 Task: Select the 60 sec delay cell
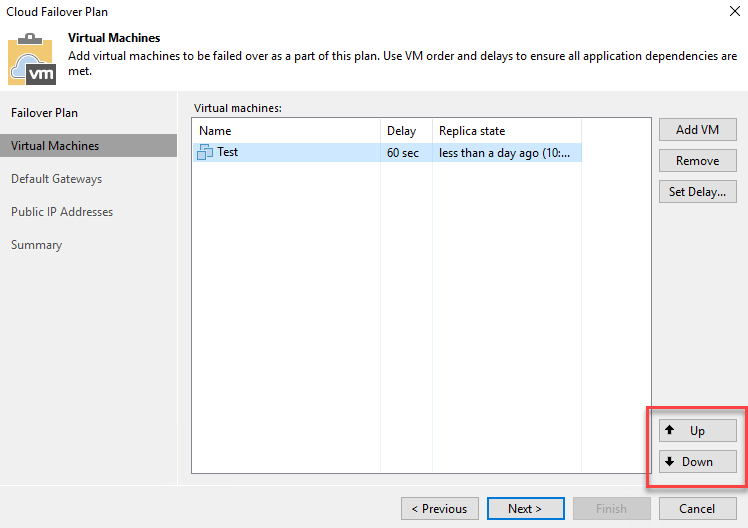403,153
